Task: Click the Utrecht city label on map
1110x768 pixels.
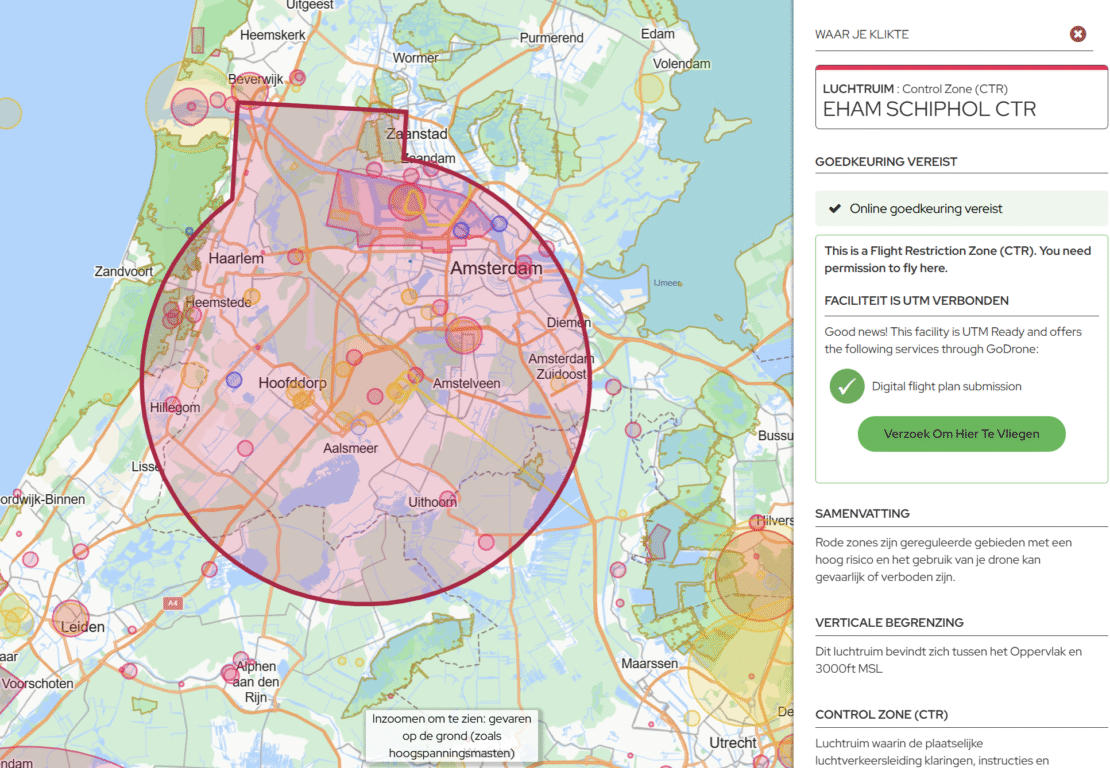Action: click(x=733, y=743)
